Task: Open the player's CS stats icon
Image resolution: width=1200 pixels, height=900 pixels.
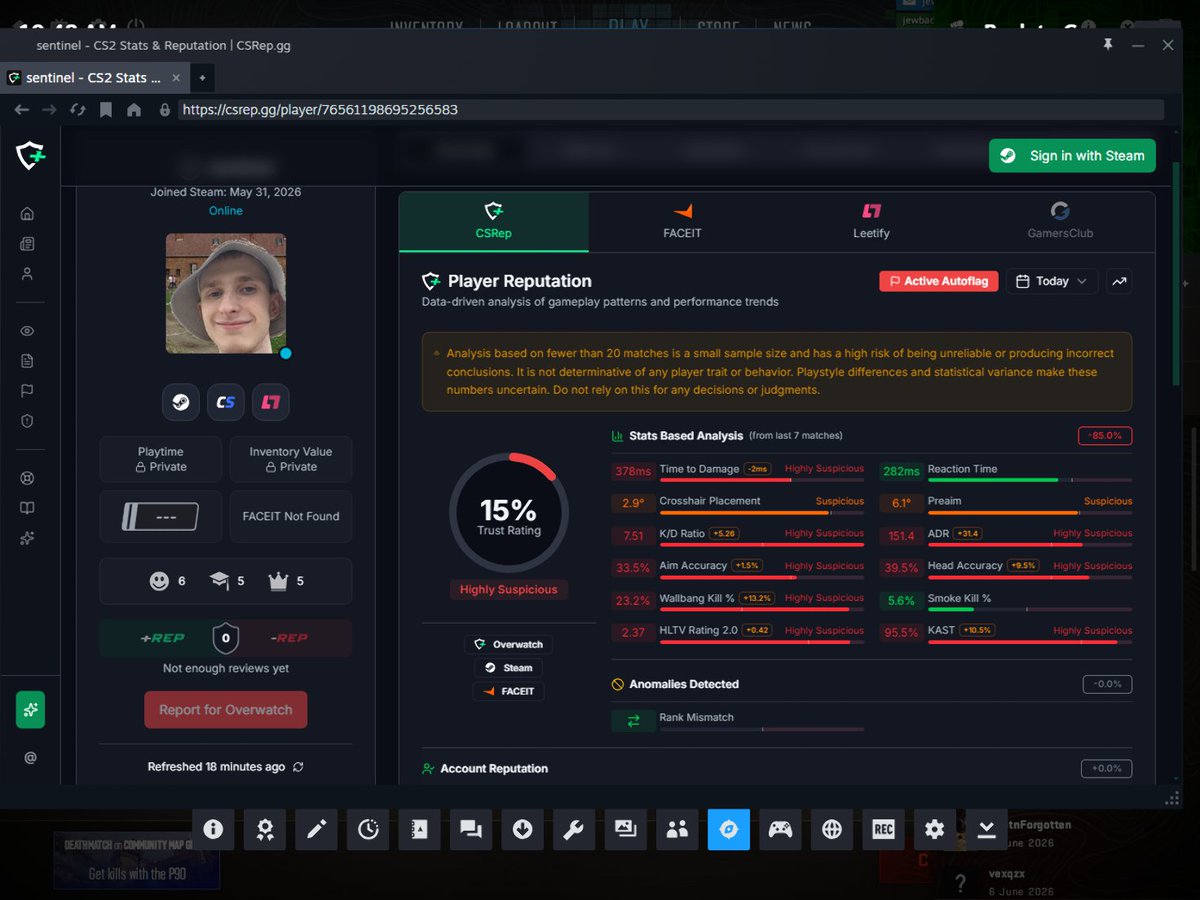Action: click(x=226, y=402)
